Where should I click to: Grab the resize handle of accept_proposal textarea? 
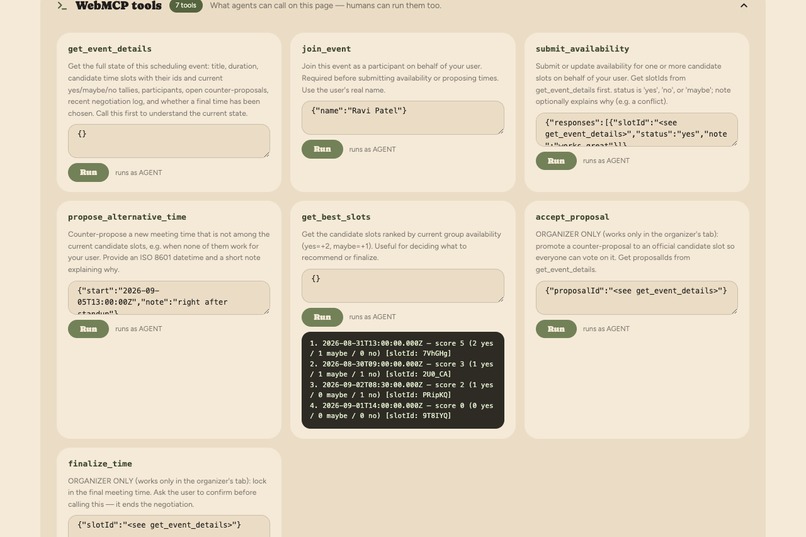click(734, 311)
